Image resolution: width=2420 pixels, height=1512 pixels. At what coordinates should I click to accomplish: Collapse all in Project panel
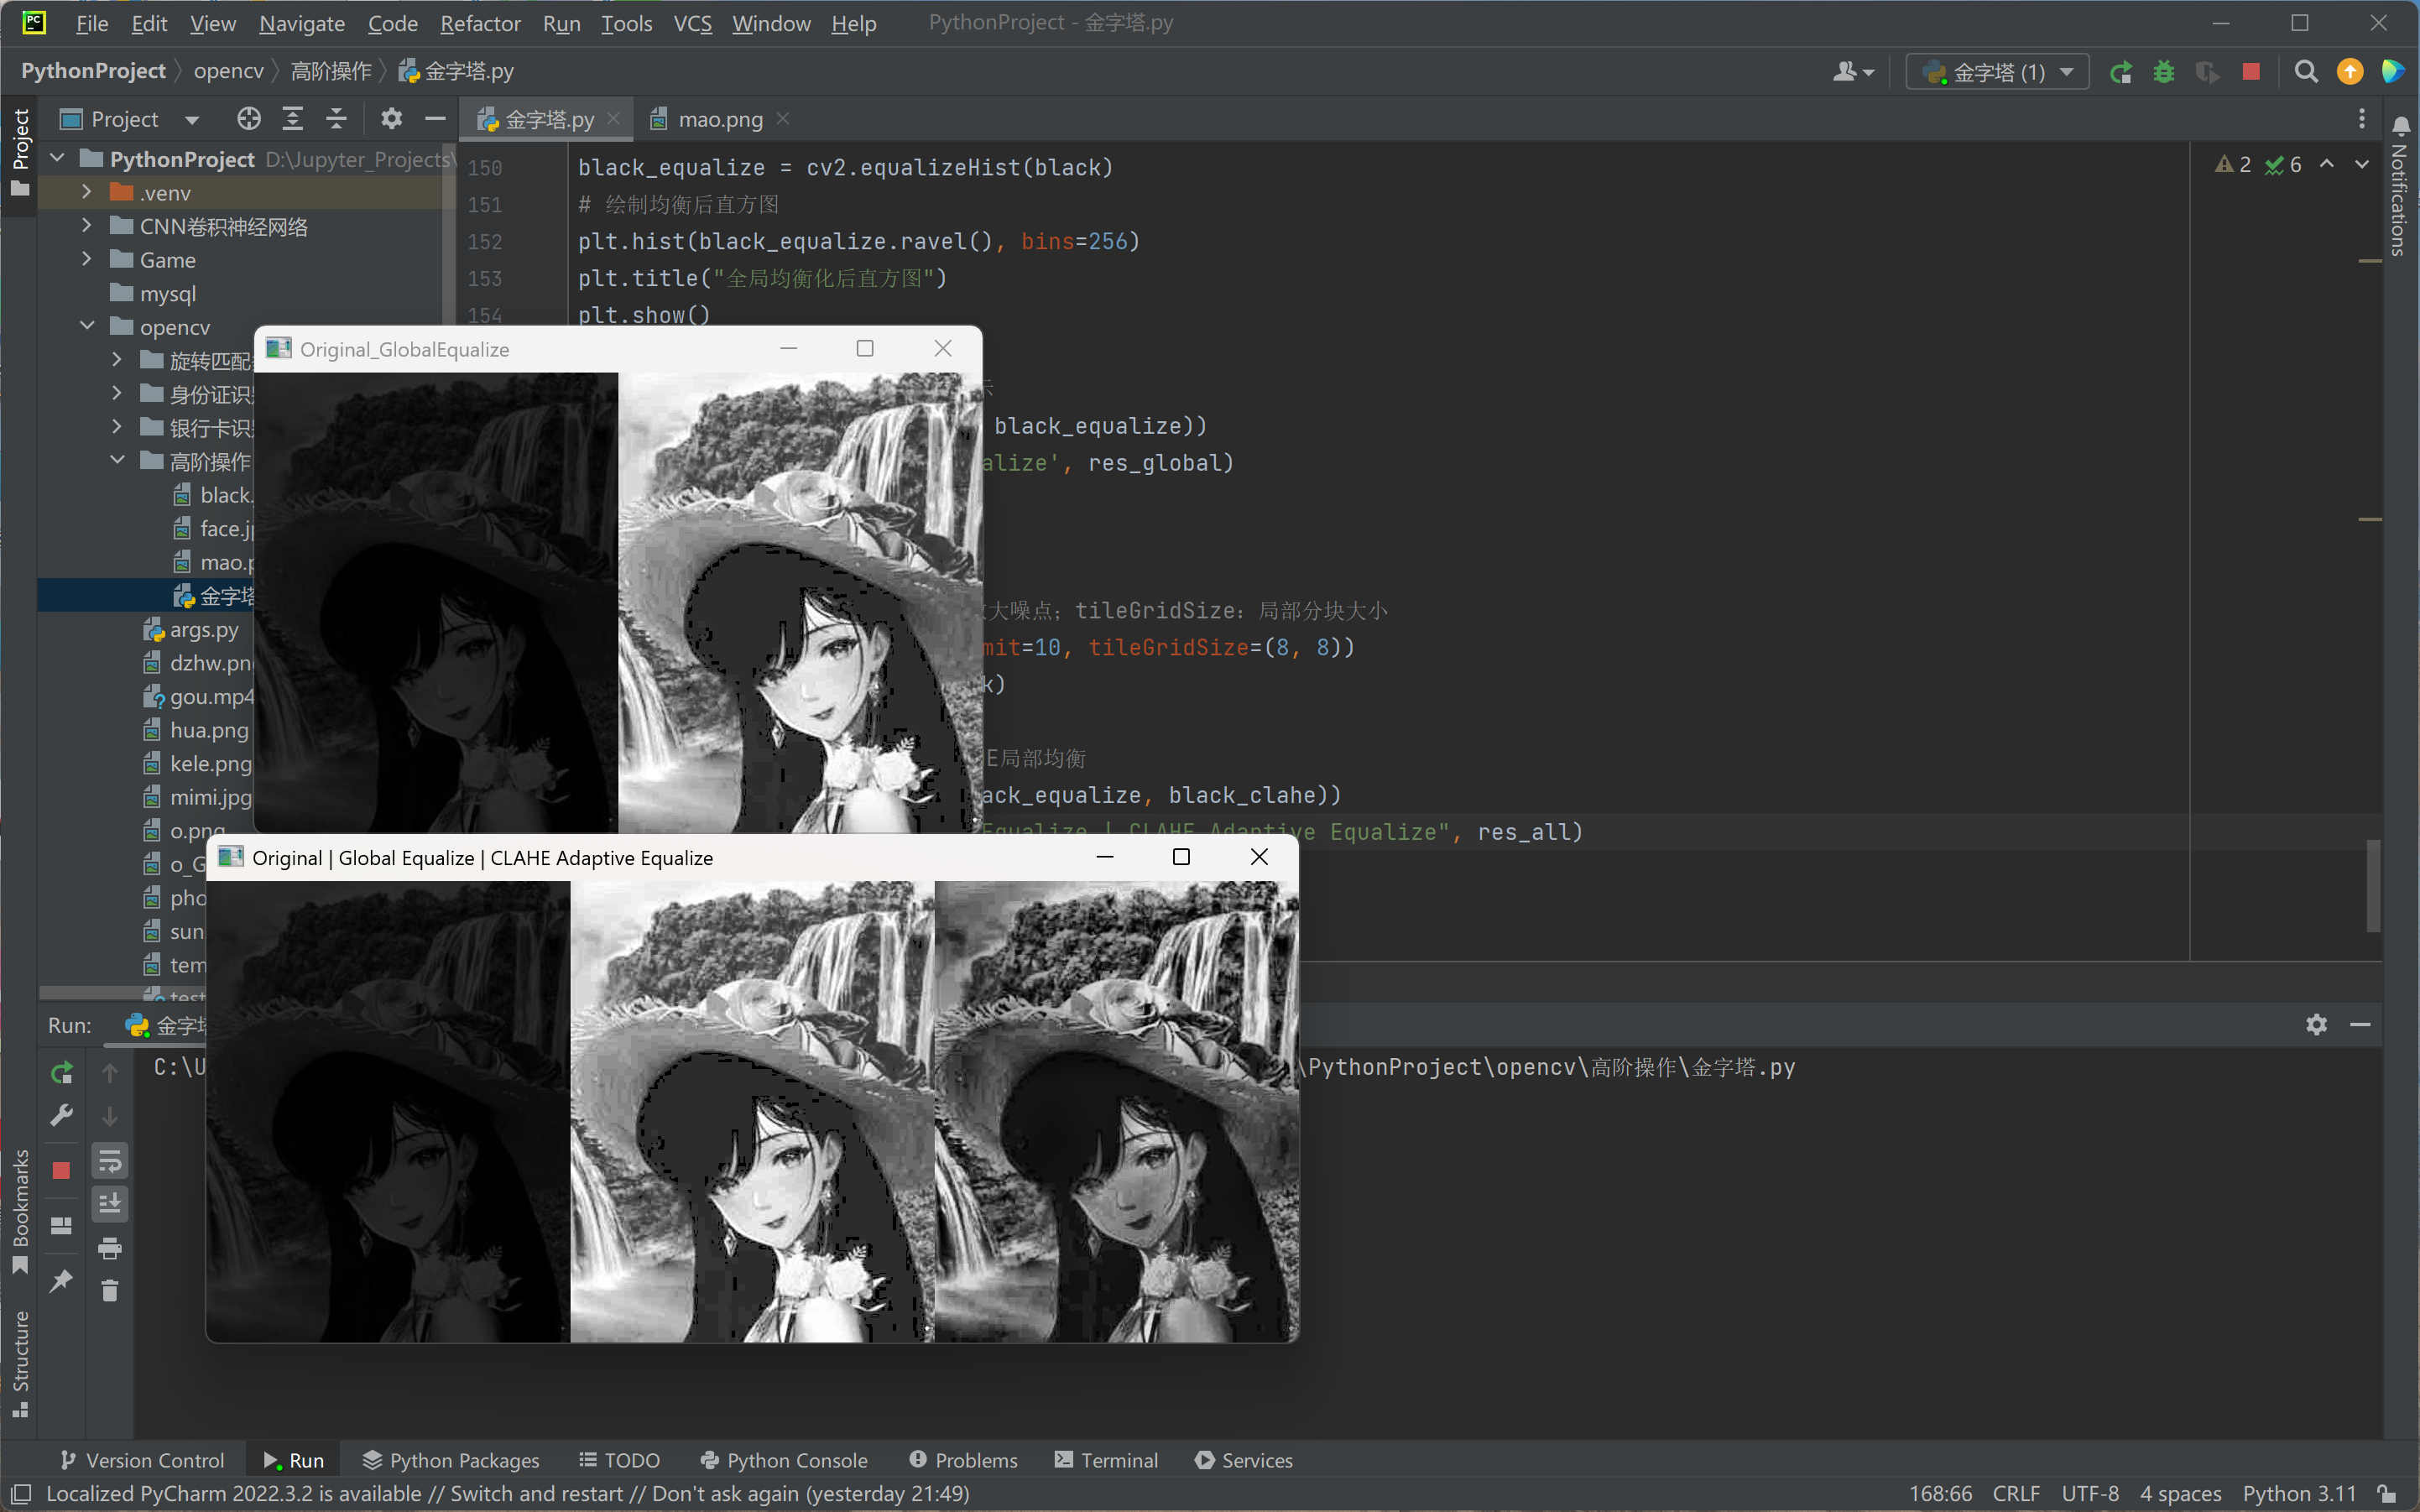tap(337, 119)
